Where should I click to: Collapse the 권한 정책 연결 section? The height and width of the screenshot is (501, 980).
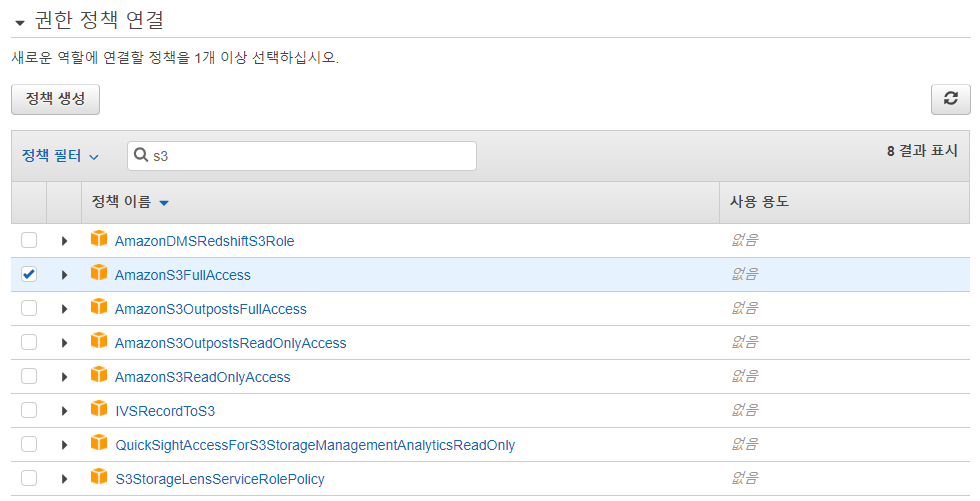click(19, 23)
